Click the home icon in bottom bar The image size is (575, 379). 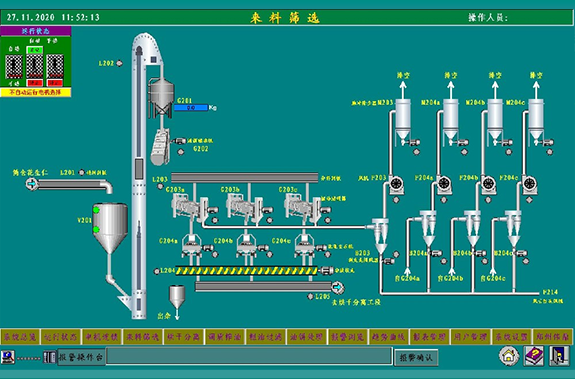509,356
